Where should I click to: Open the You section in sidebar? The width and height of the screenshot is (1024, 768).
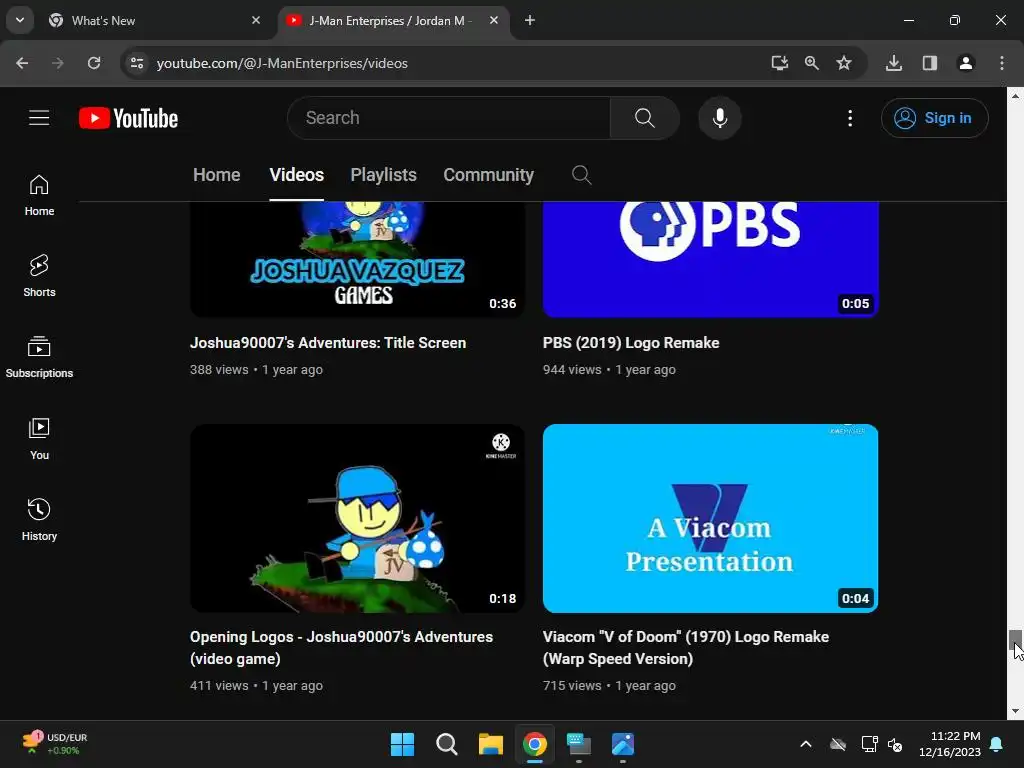[39, 439]
